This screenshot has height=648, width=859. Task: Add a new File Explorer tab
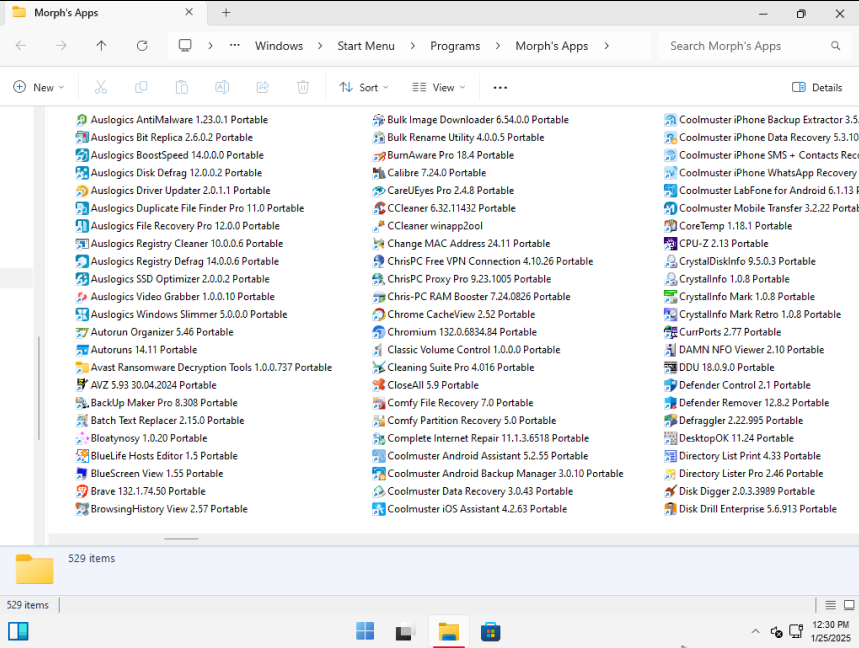(x=226, y=13)
